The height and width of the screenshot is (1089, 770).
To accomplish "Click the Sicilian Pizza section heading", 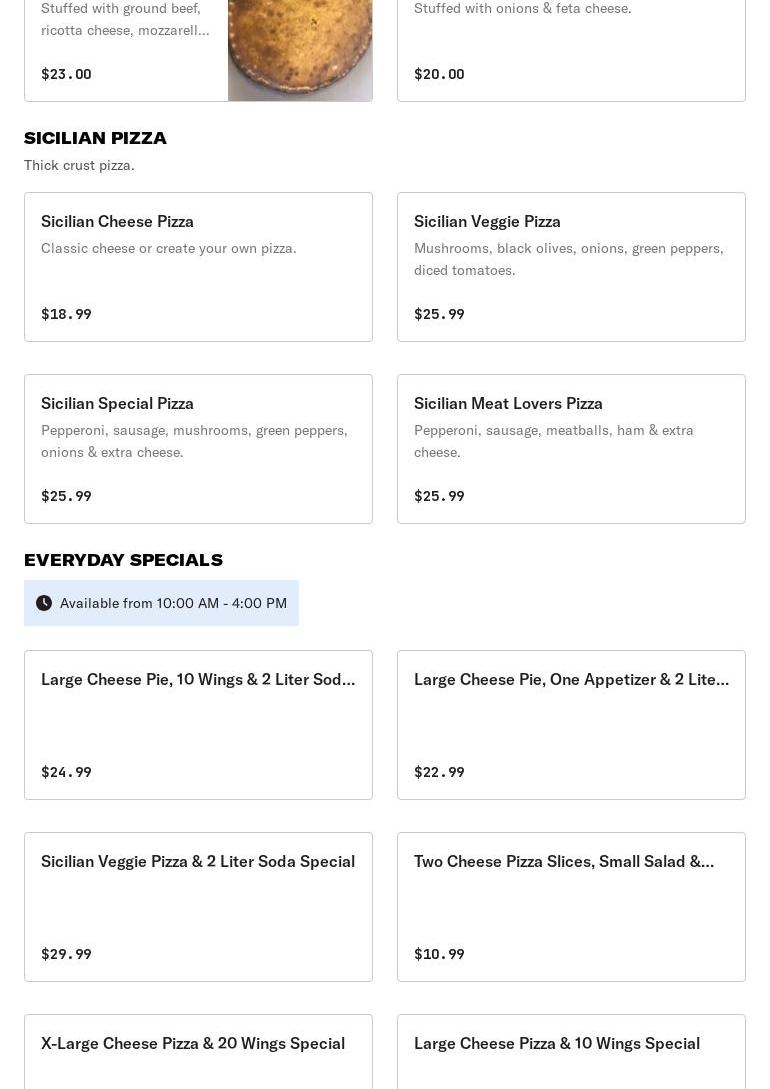I will (x=96, y=138).
